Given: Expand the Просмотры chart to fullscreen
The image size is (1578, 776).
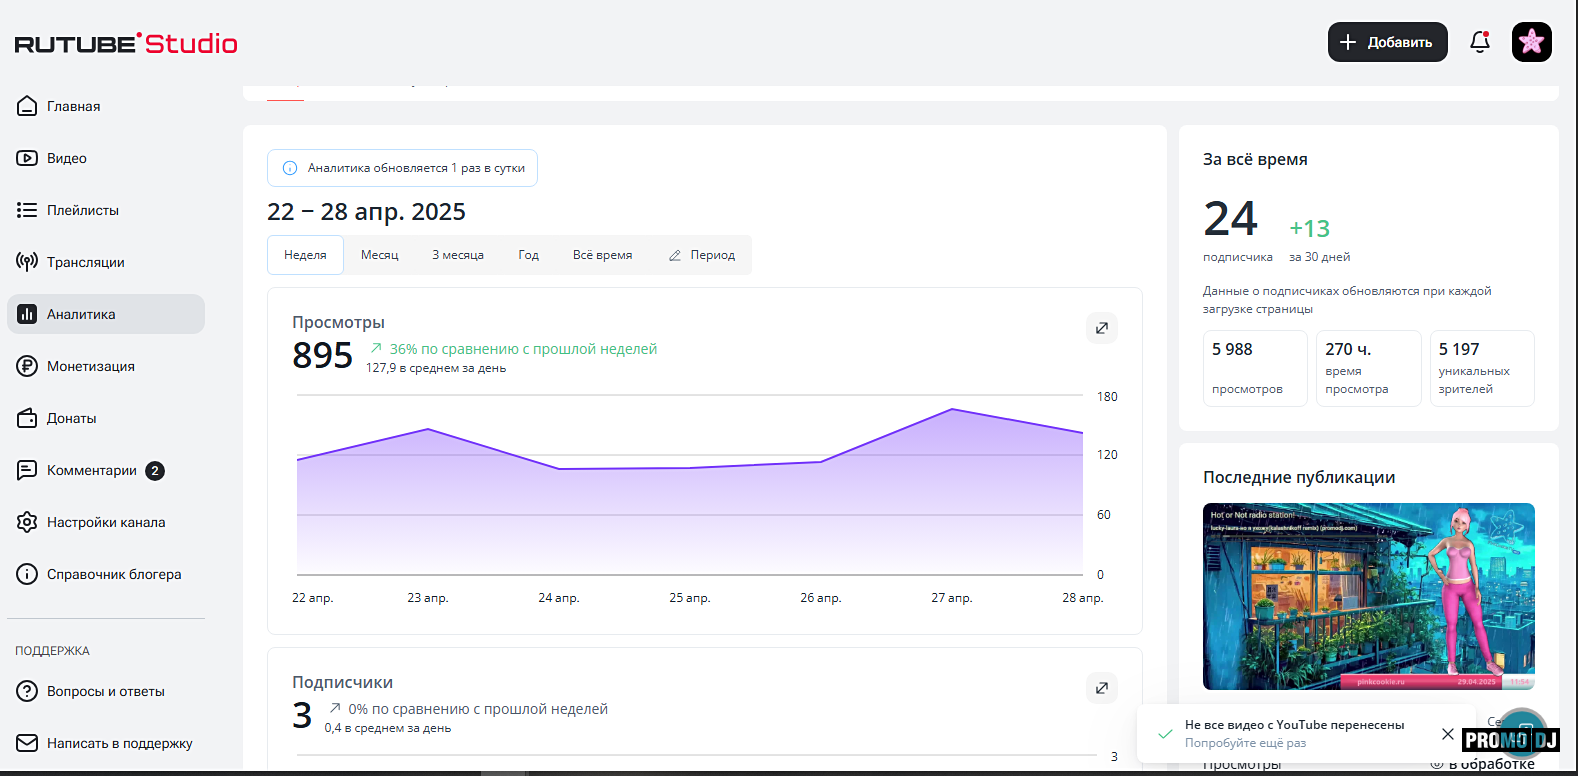Looking at the screenshot, I should pos(1101,328).
